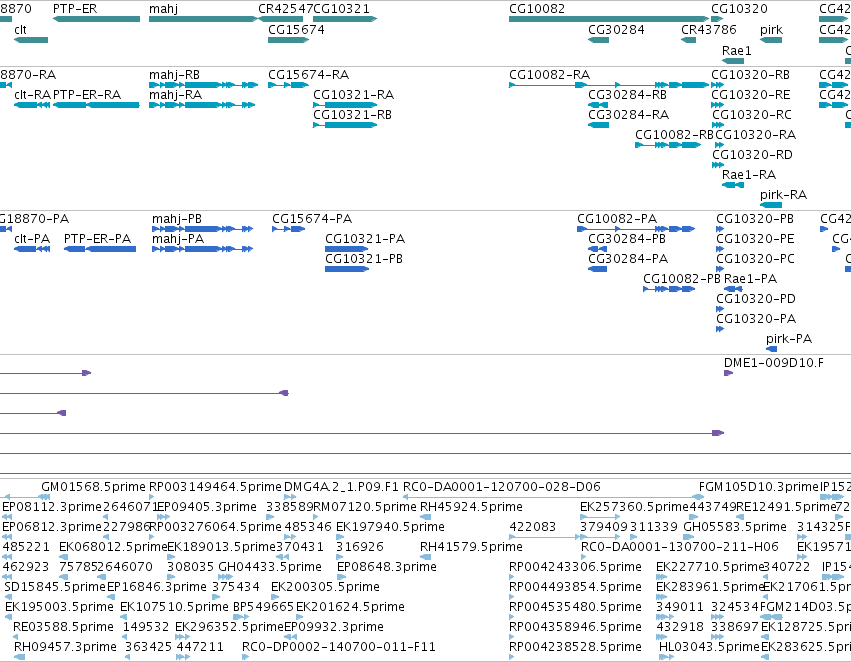Select the RH41579.5prime EST label
Viewport: 851px width, 662px height.
coord(471,547)
